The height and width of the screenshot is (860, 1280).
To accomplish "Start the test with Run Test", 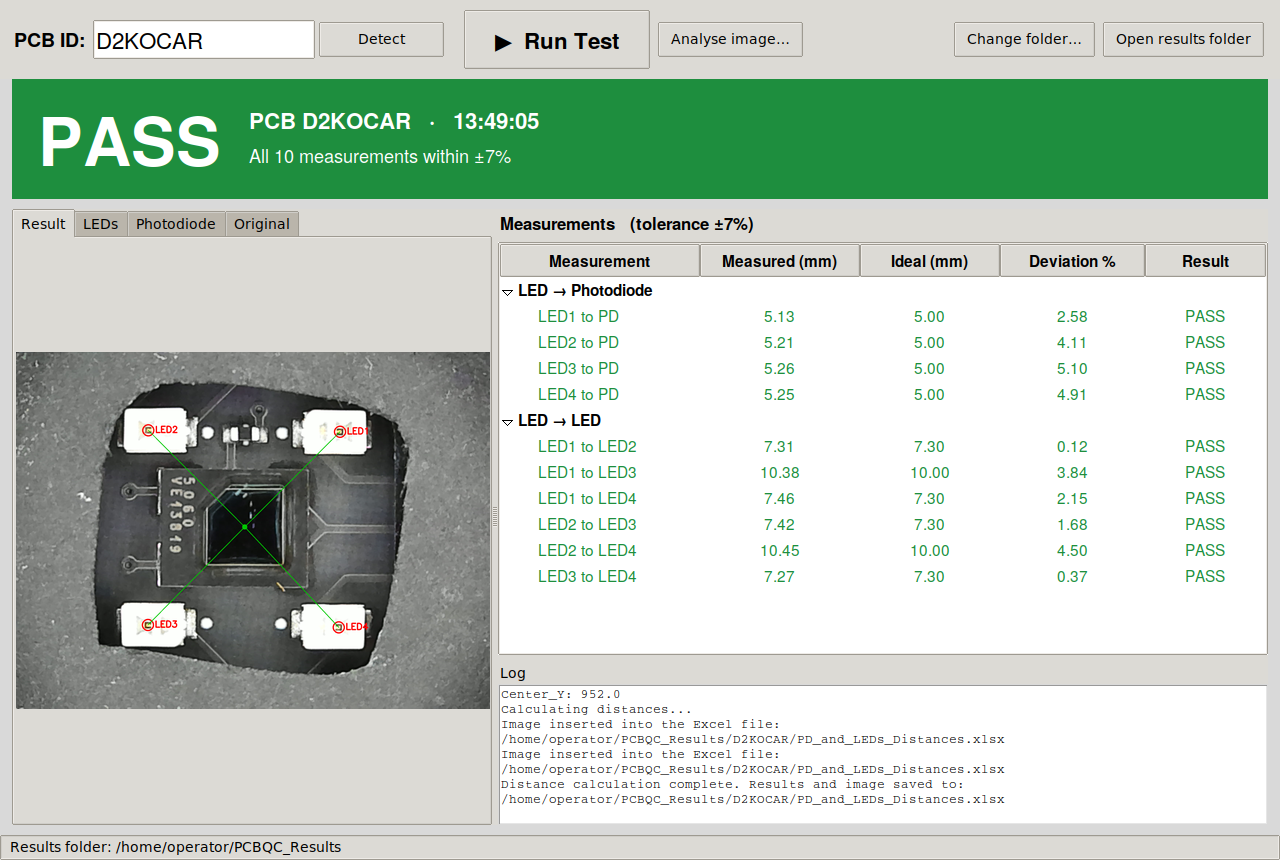I will [x=557, y=40].
